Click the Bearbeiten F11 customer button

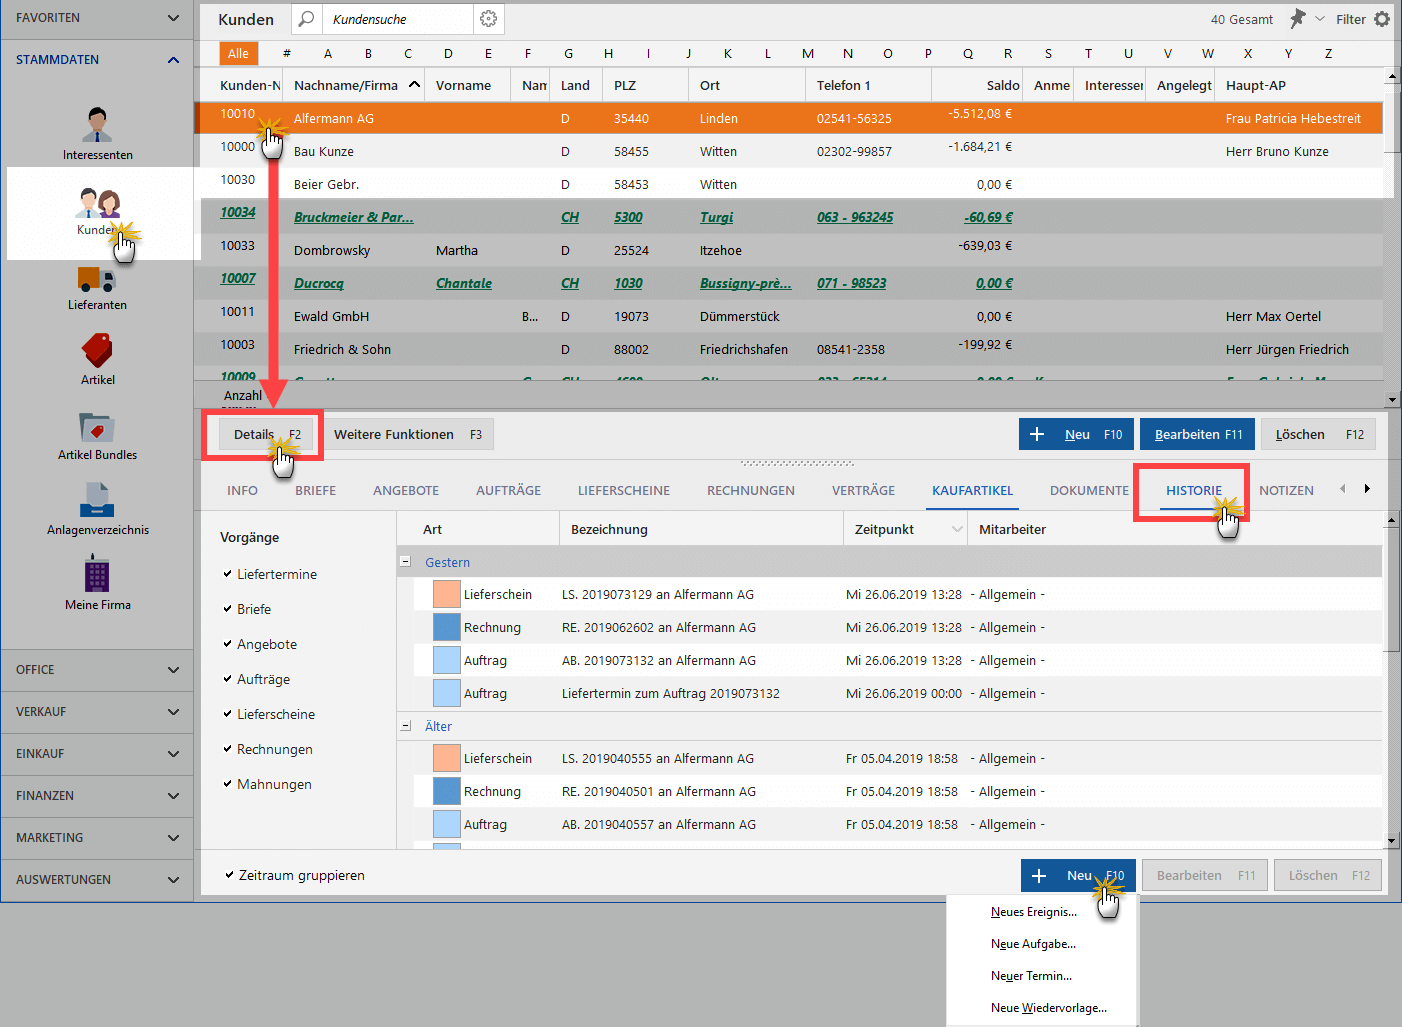tap(1197, 434)
